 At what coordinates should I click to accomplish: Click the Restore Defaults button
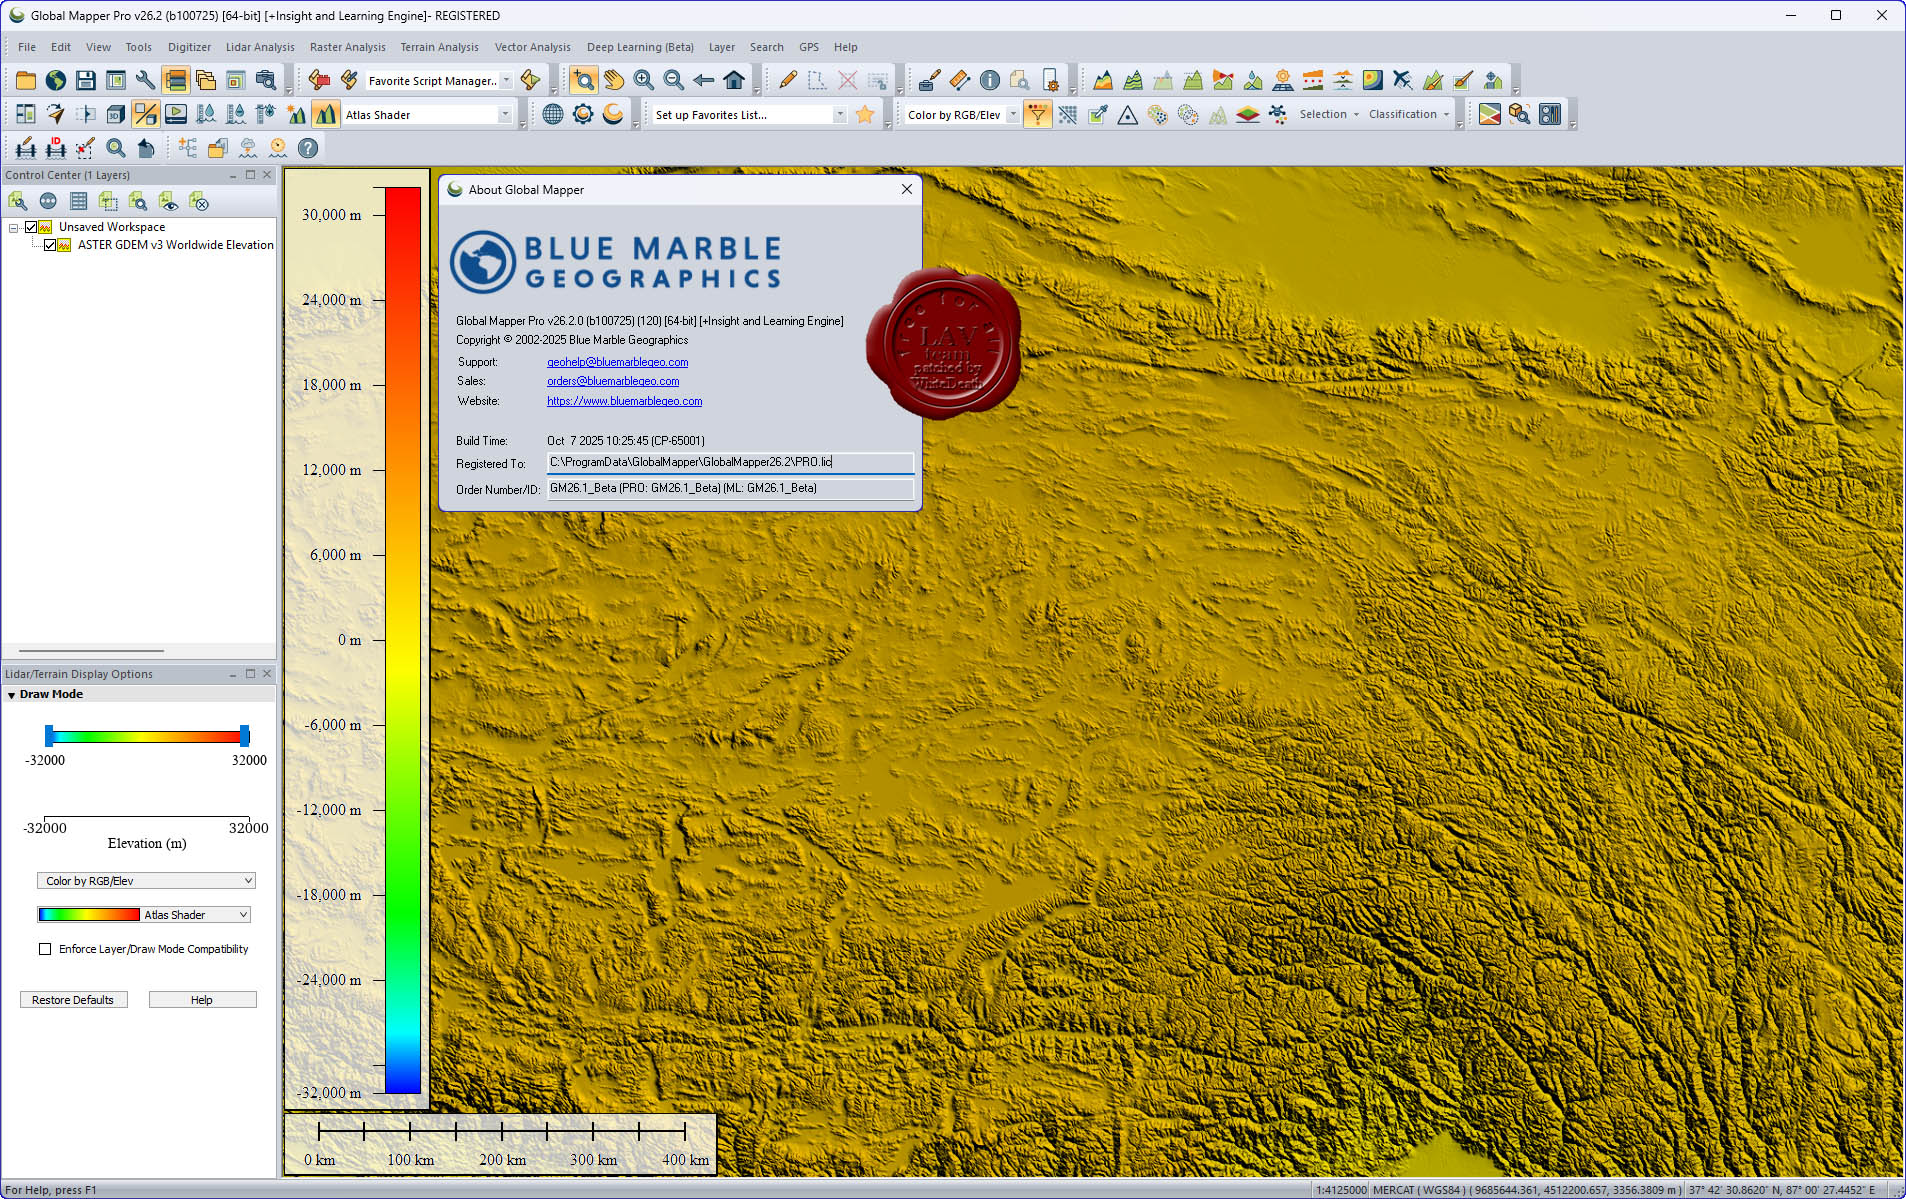pyautogui.click(x=73, y=1000)
